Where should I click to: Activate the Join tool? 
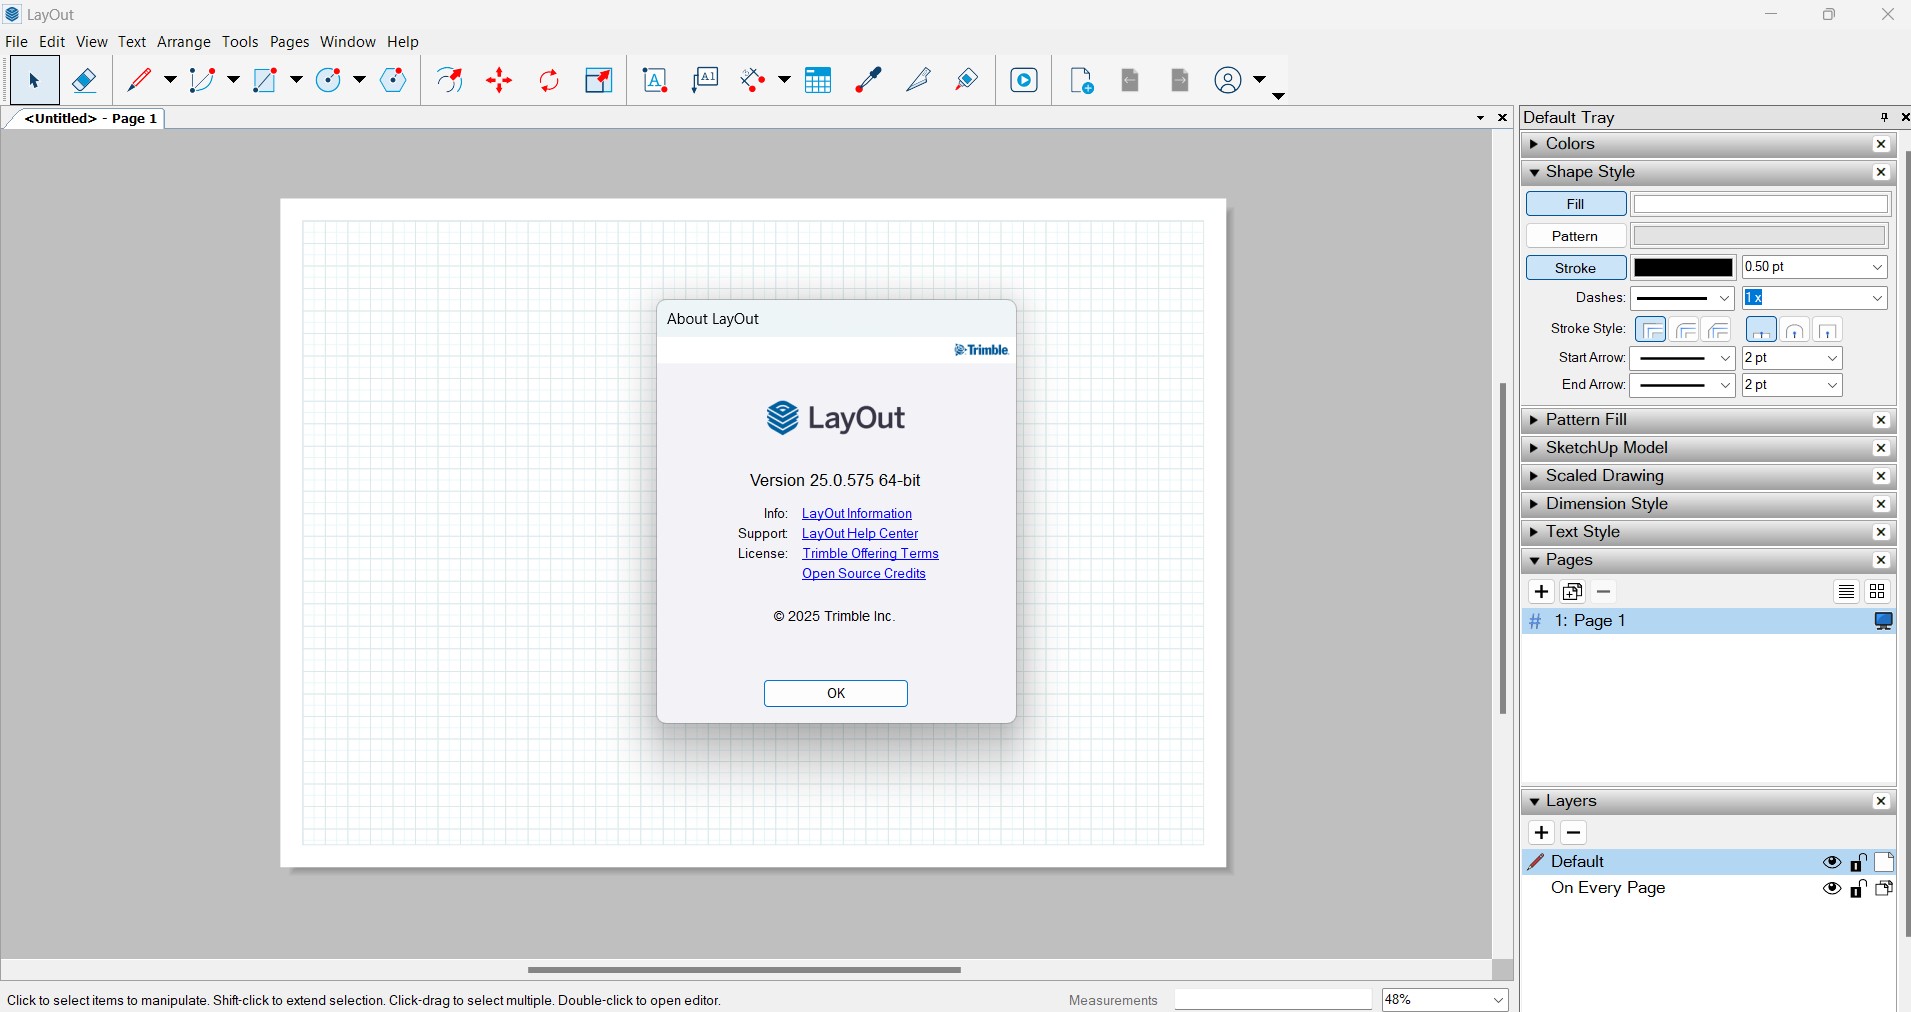[967, 80]
